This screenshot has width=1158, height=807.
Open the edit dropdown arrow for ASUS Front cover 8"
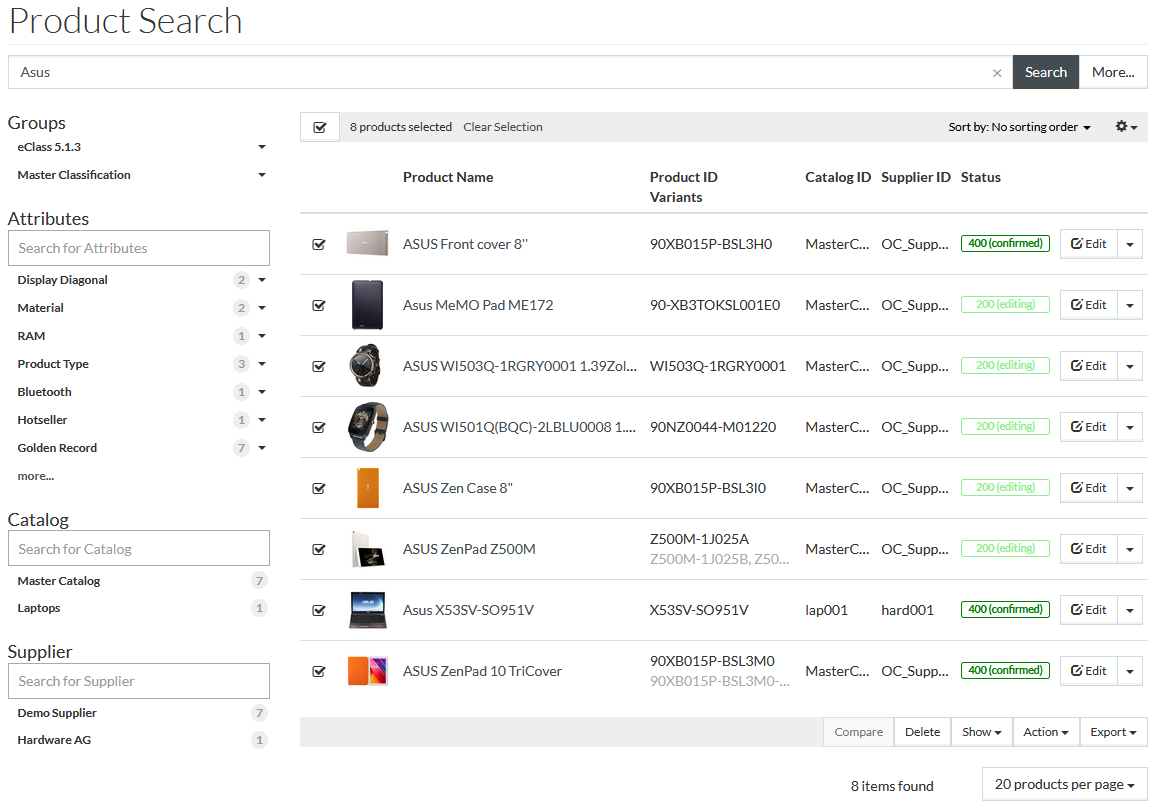coord(1130,244)
